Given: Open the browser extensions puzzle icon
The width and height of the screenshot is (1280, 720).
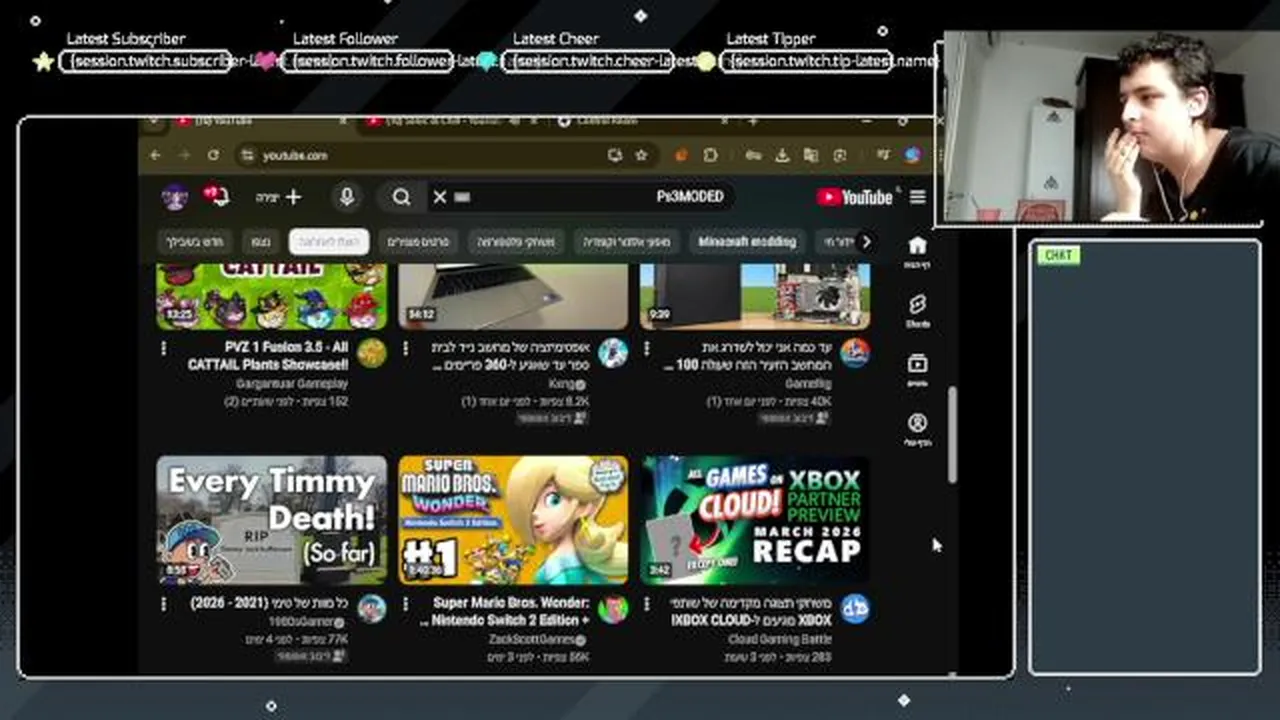Looking at the screenshot, I should click(x=710, y=155).
